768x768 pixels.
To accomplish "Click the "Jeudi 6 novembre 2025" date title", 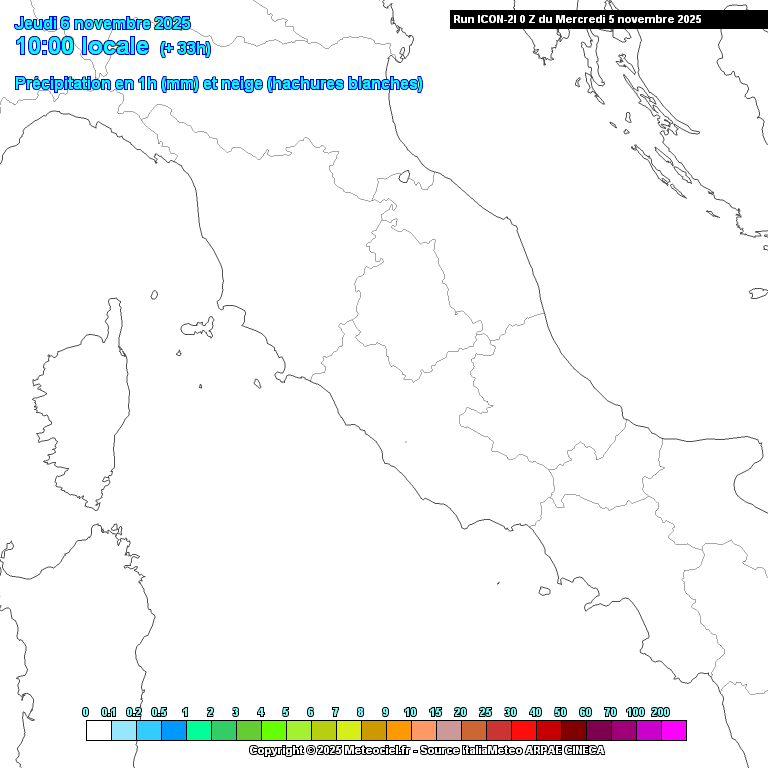I will [102, 23].
